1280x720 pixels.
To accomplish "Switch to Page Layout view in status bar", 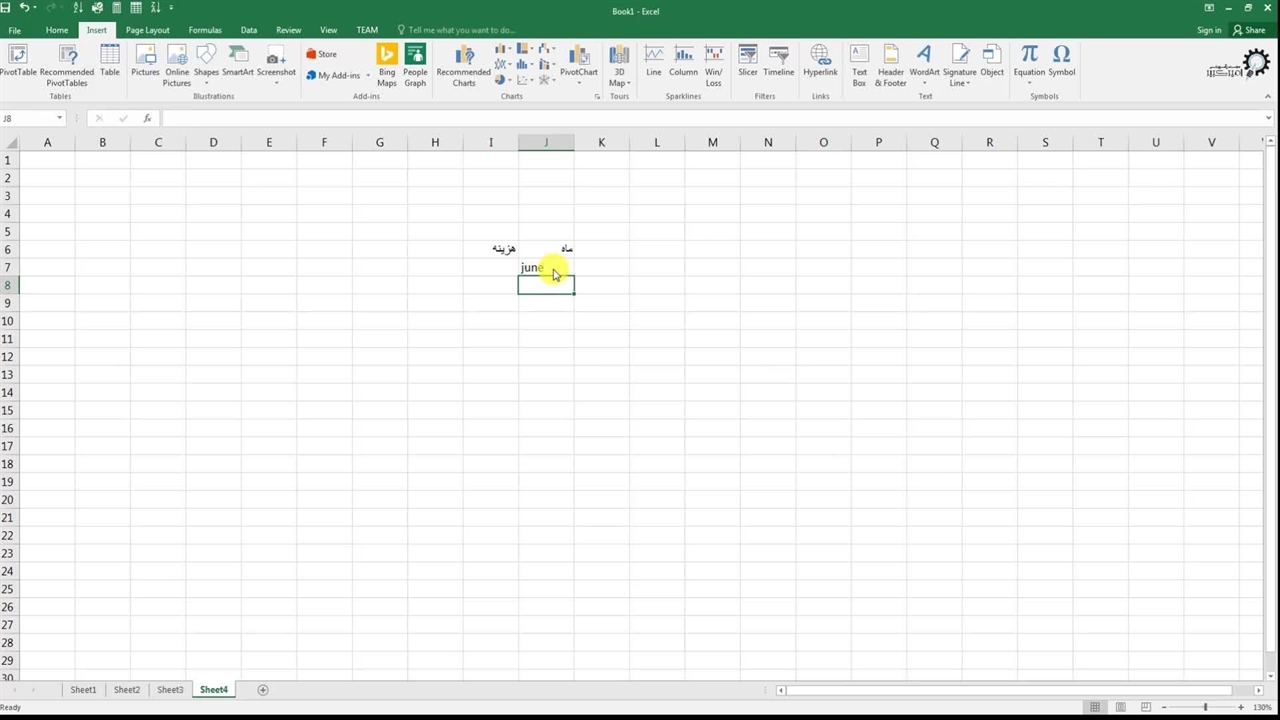I will click(x=1120, y=707).
